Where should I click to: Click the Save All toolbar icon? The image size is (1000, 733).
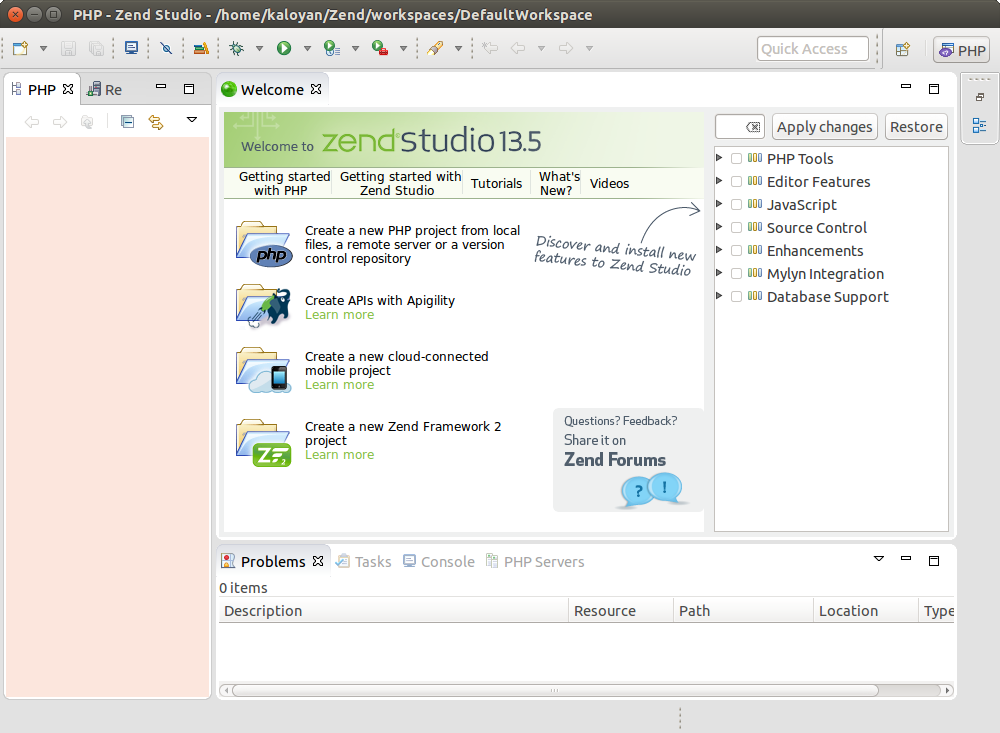[96, 48]
